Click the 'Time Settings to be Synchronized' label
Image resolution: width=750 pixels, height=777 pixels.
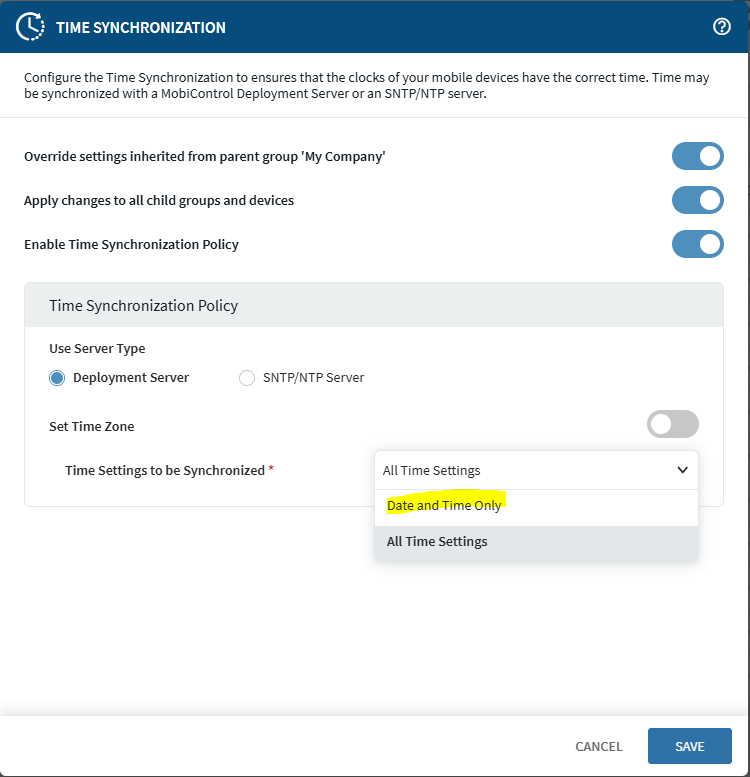coord(165,470)
